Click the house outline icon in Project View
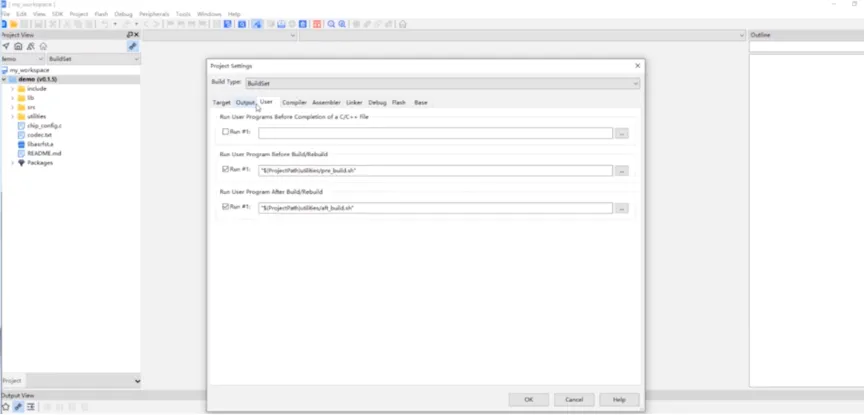Screen dimensions: 864x415 click(43, 46)
